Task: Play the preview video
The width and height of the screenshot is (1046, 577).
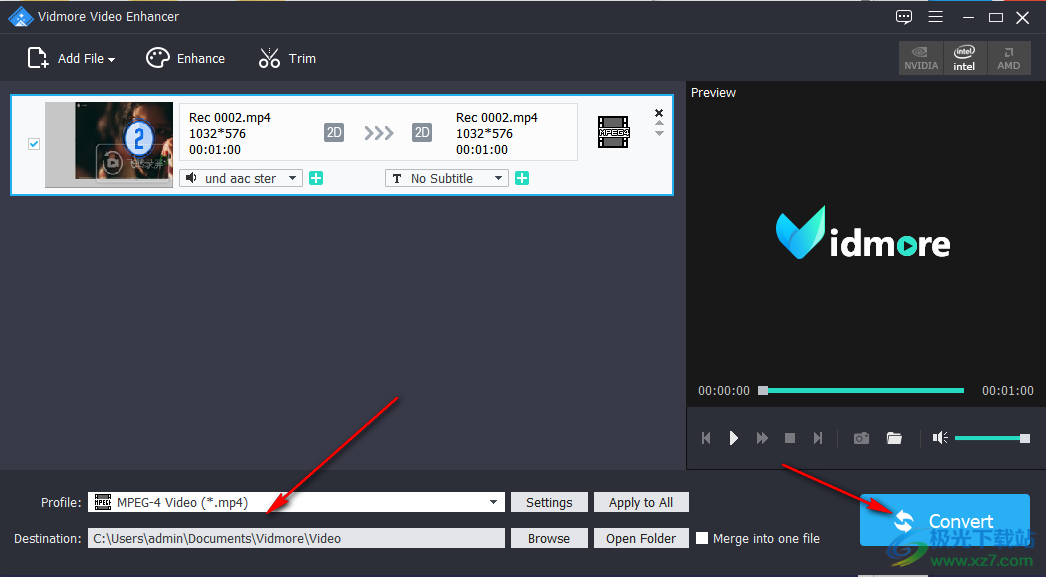Action: pyautogui.click(x=734, y=438)
